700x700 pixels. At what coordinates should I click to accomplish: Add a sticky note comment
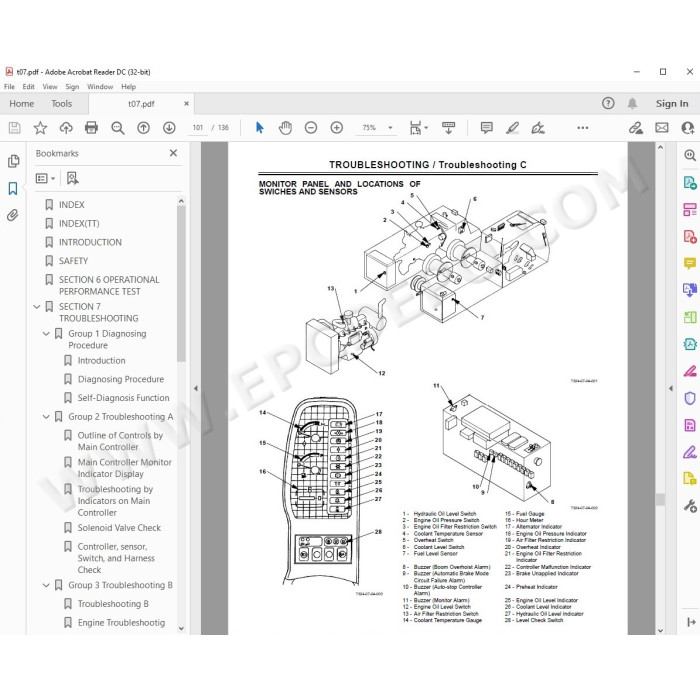(x=487, y=128)
